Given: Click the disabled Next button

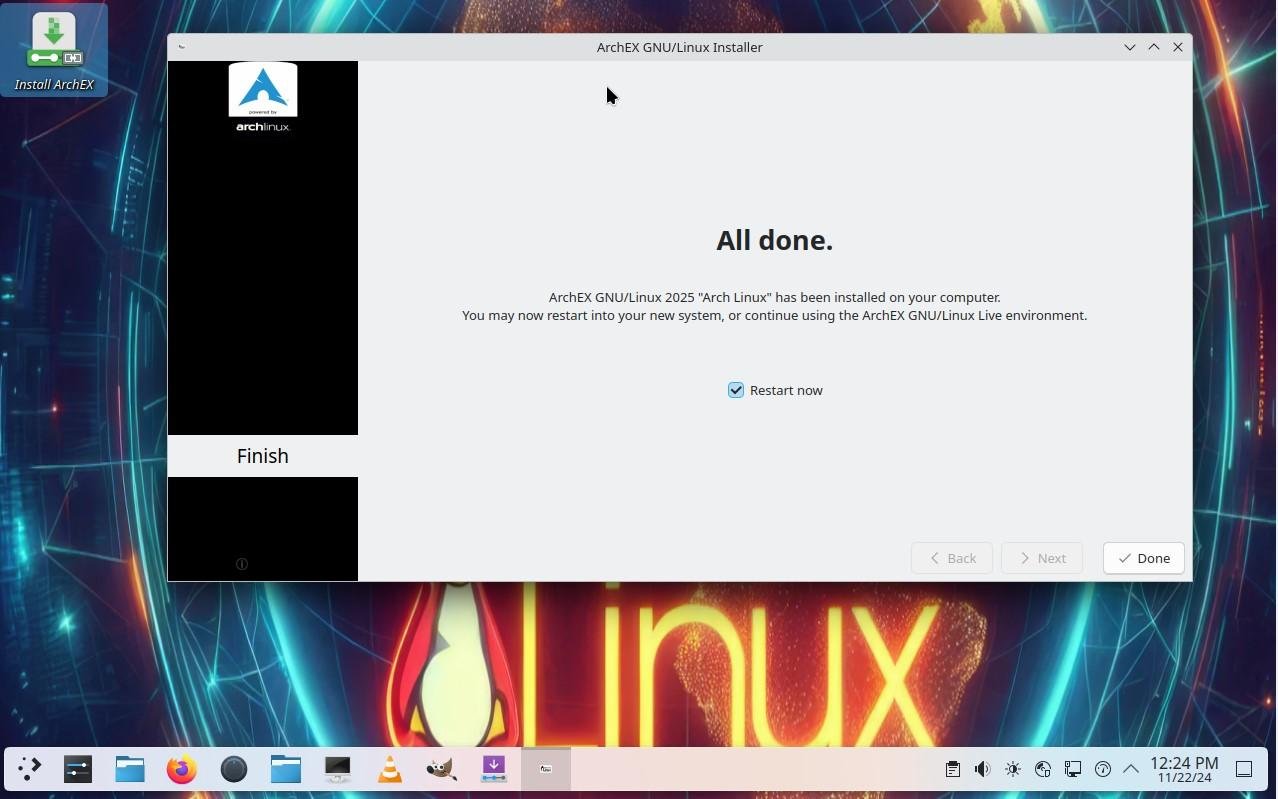Looking at the screenshot, I should coord(1041,558).
